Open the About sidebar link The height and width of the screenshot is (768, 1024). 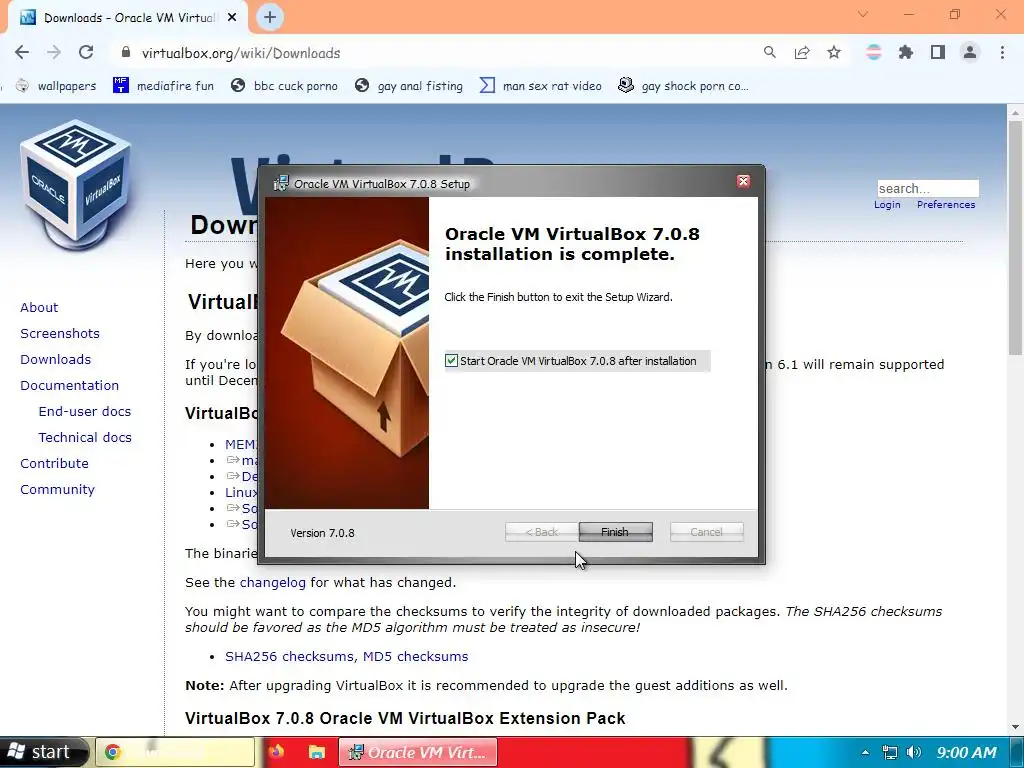[39, 307]
